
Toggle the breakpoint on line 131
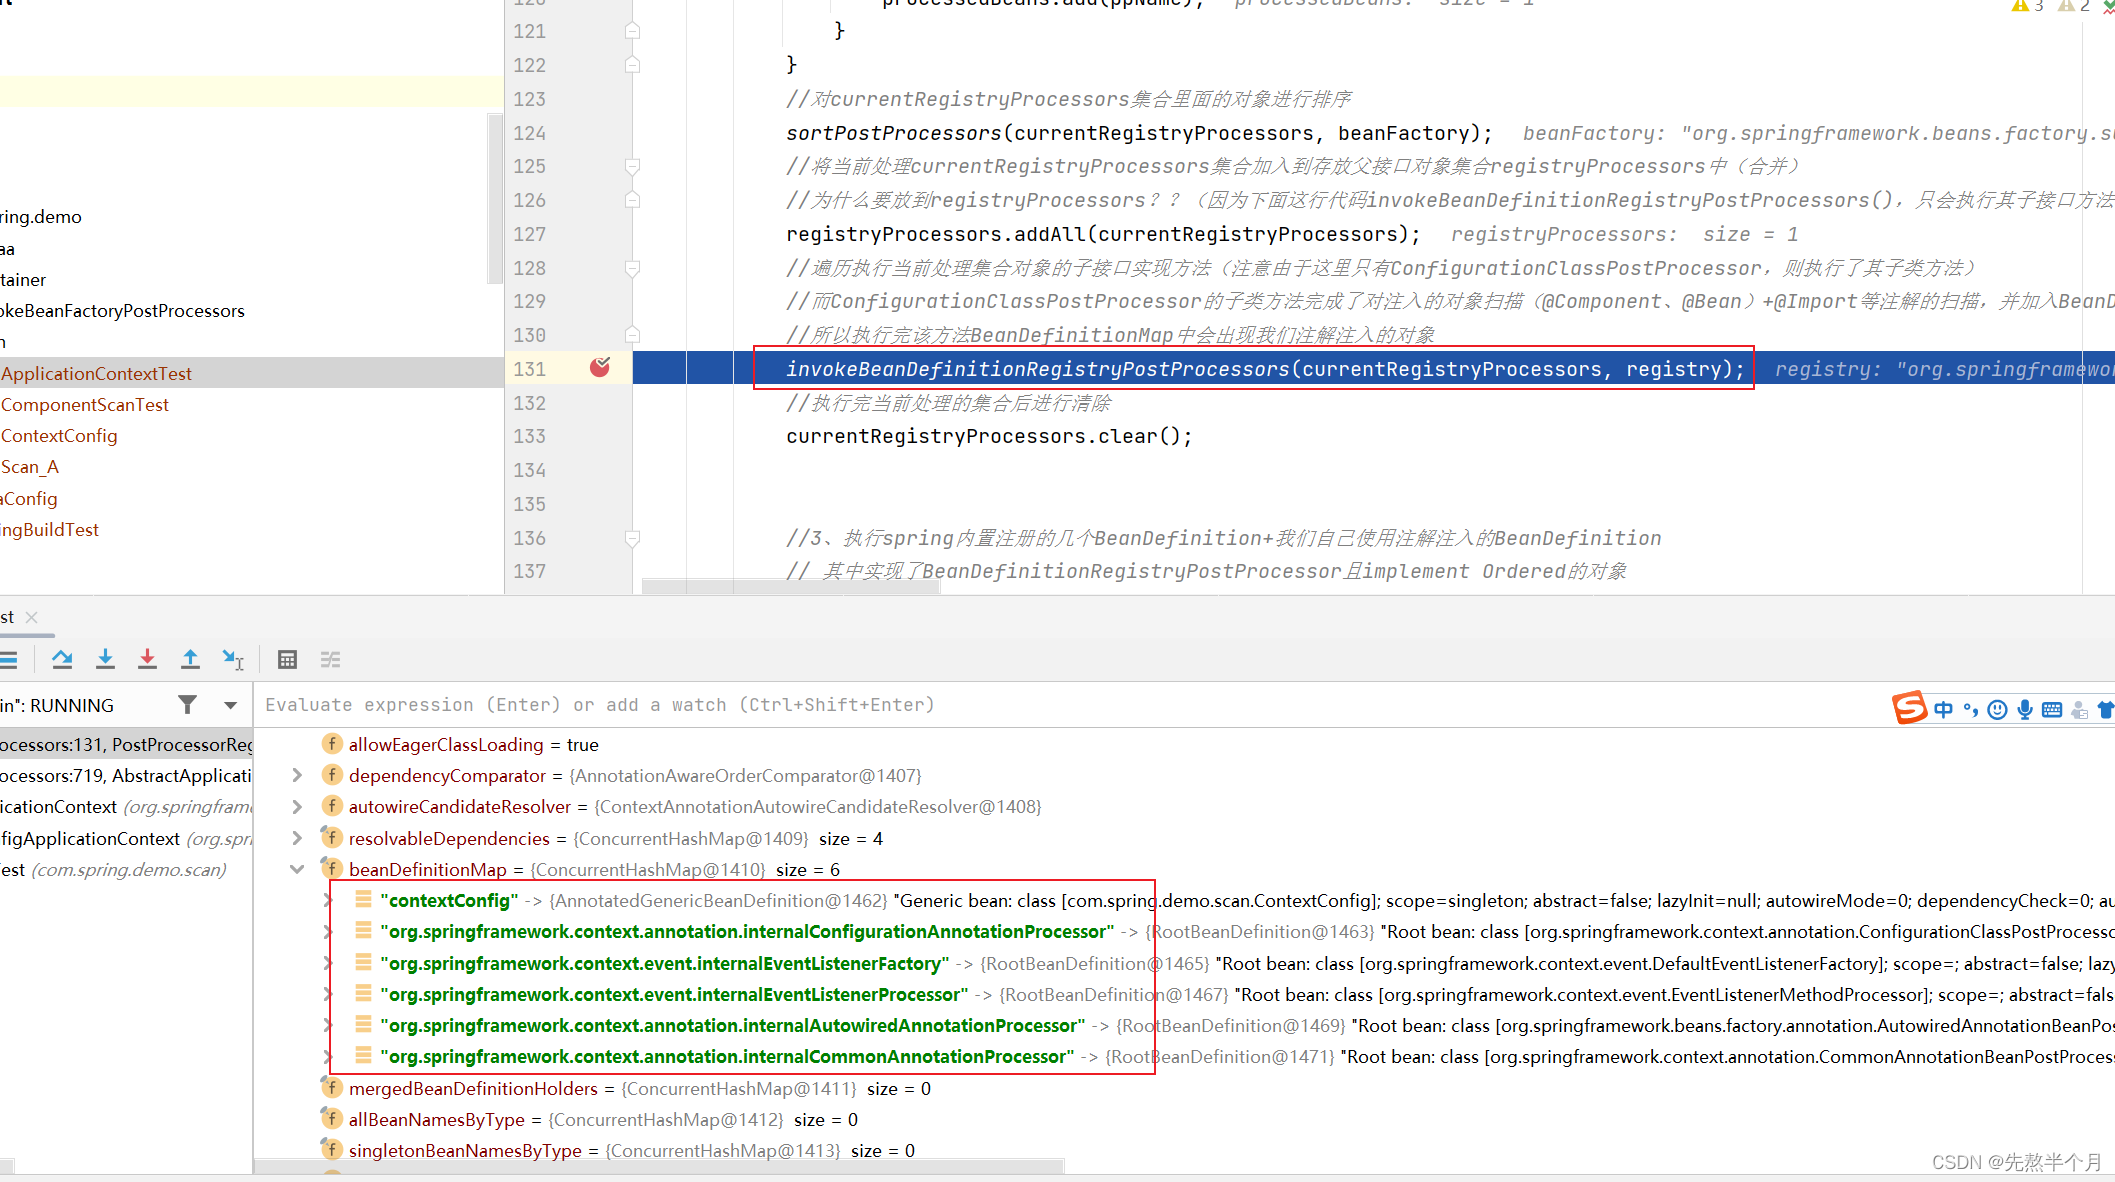(x=600, y=368)
